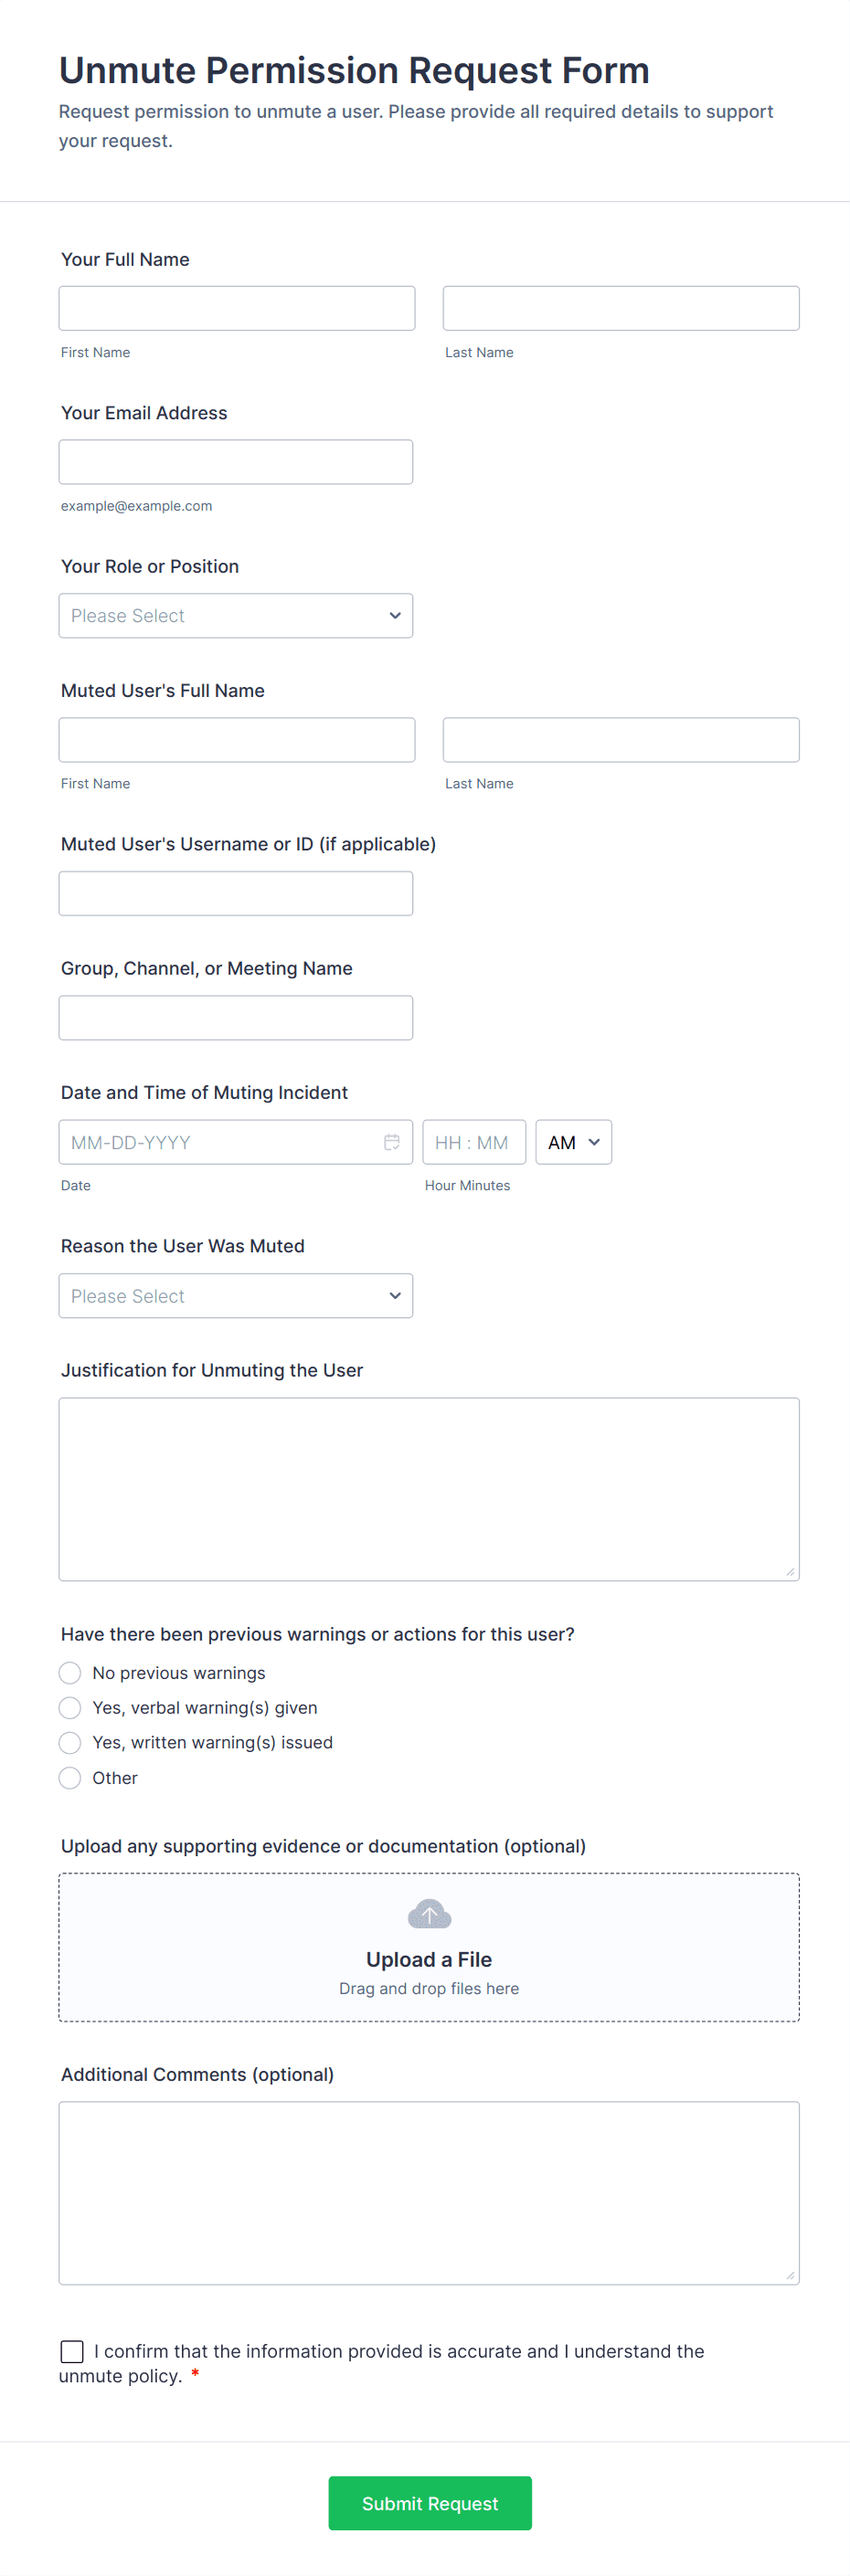Choose 'Yes, written warning(s) issued' radio

[70, 1742]
